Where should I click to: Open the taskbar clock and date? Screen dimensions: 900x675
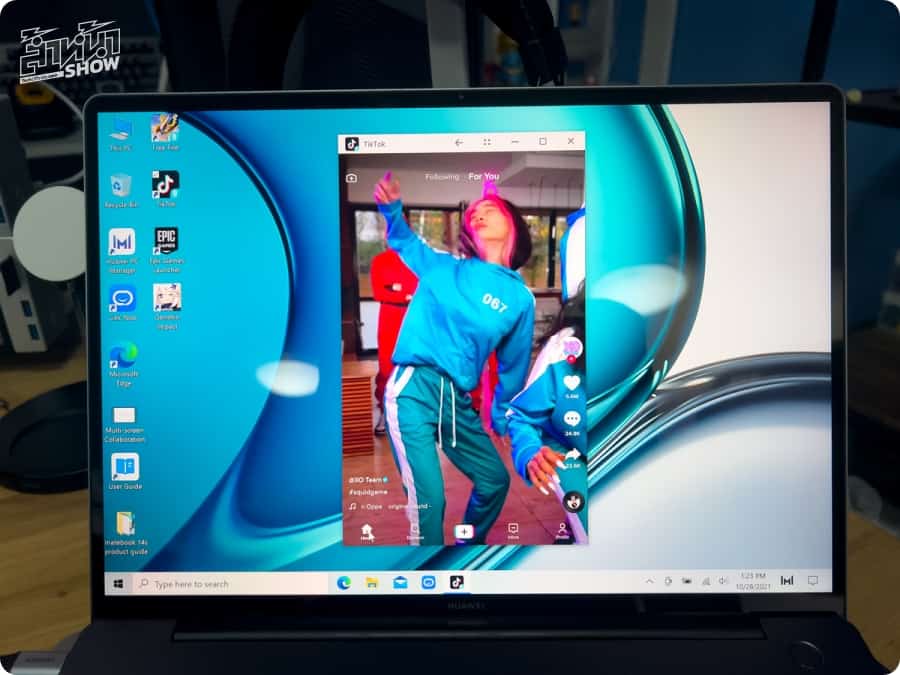[x=752, y=581]
